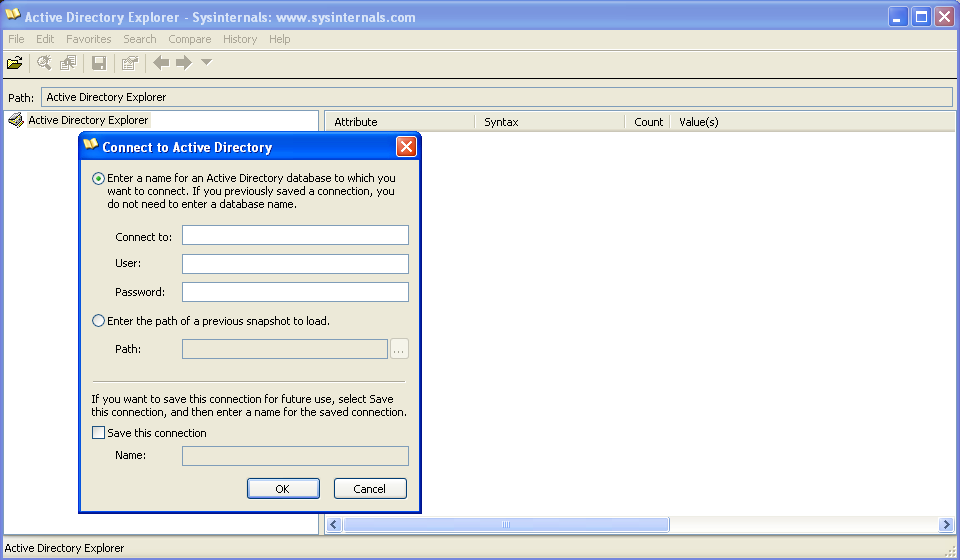The width and height of the screenshot is (960, 560).
Task: Focus the User input field
Action: click(x=295, y=264)
